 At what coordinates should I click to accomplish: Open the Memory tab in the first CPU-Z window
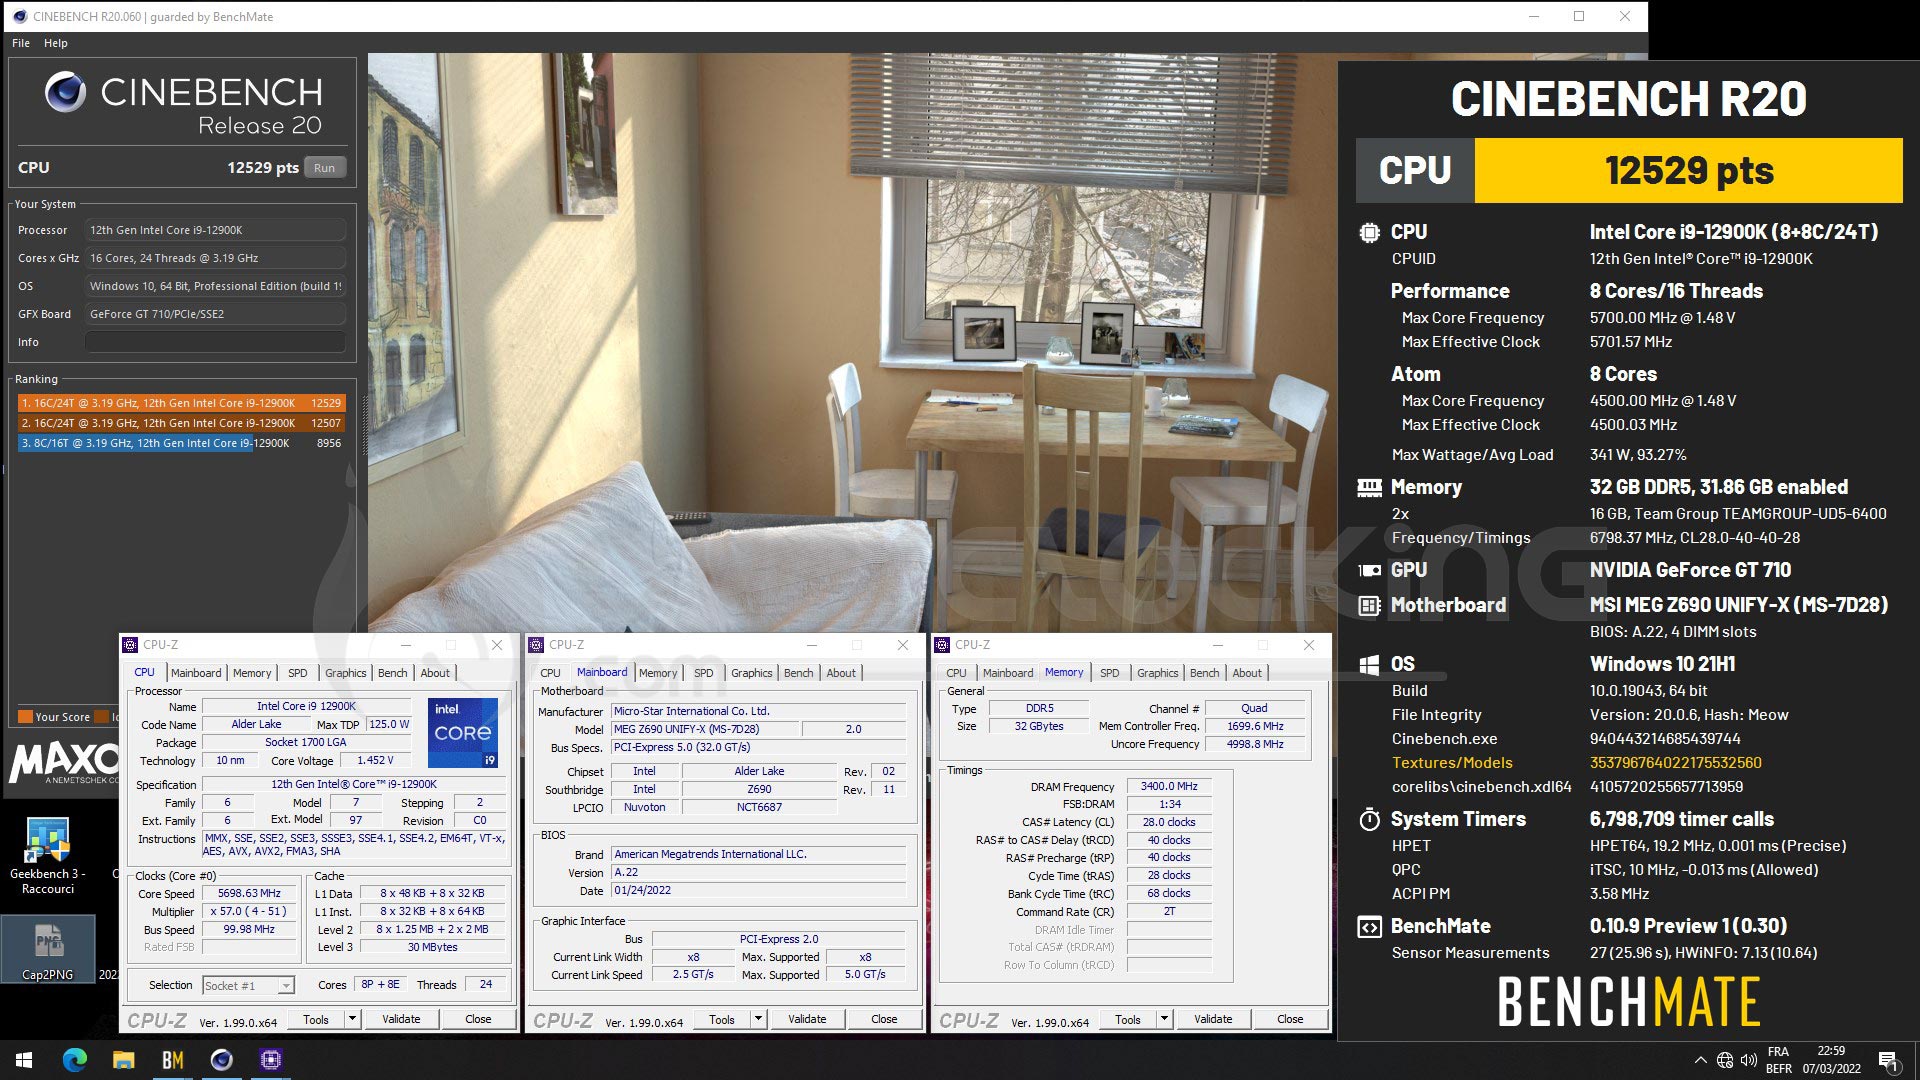252,673
